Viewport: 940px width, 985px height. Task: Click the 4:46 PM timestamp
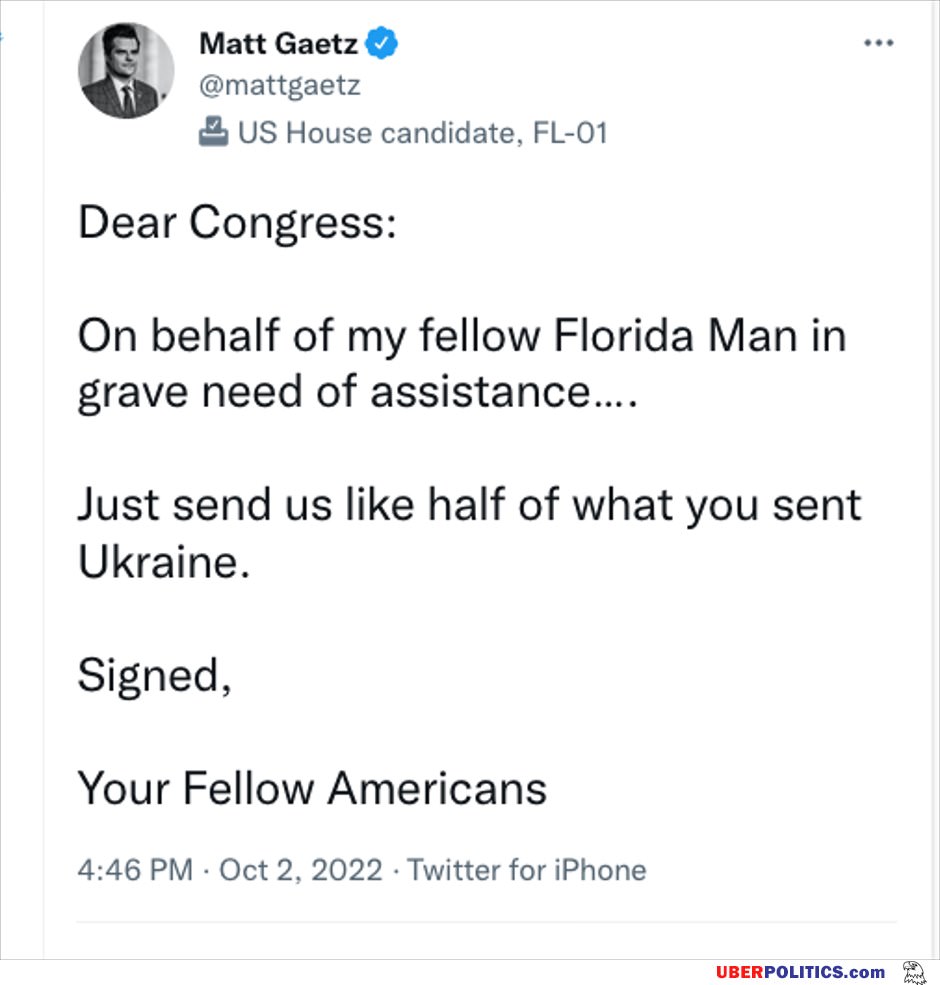135,869
